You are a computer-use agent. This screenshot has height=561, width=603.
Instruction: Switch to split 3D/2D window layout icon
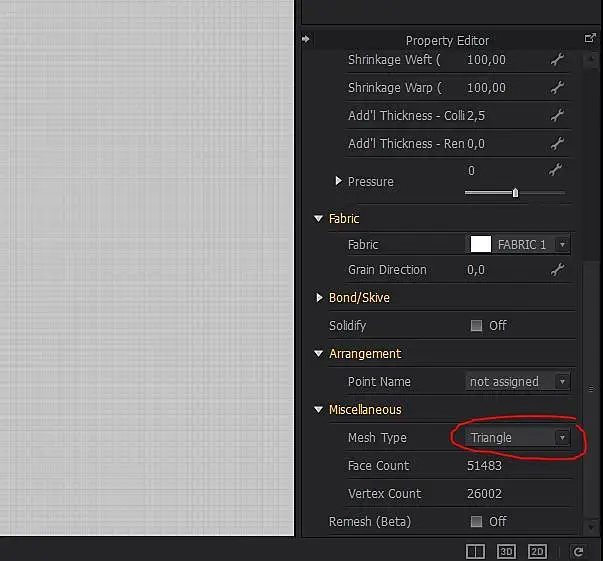point(475,551)
